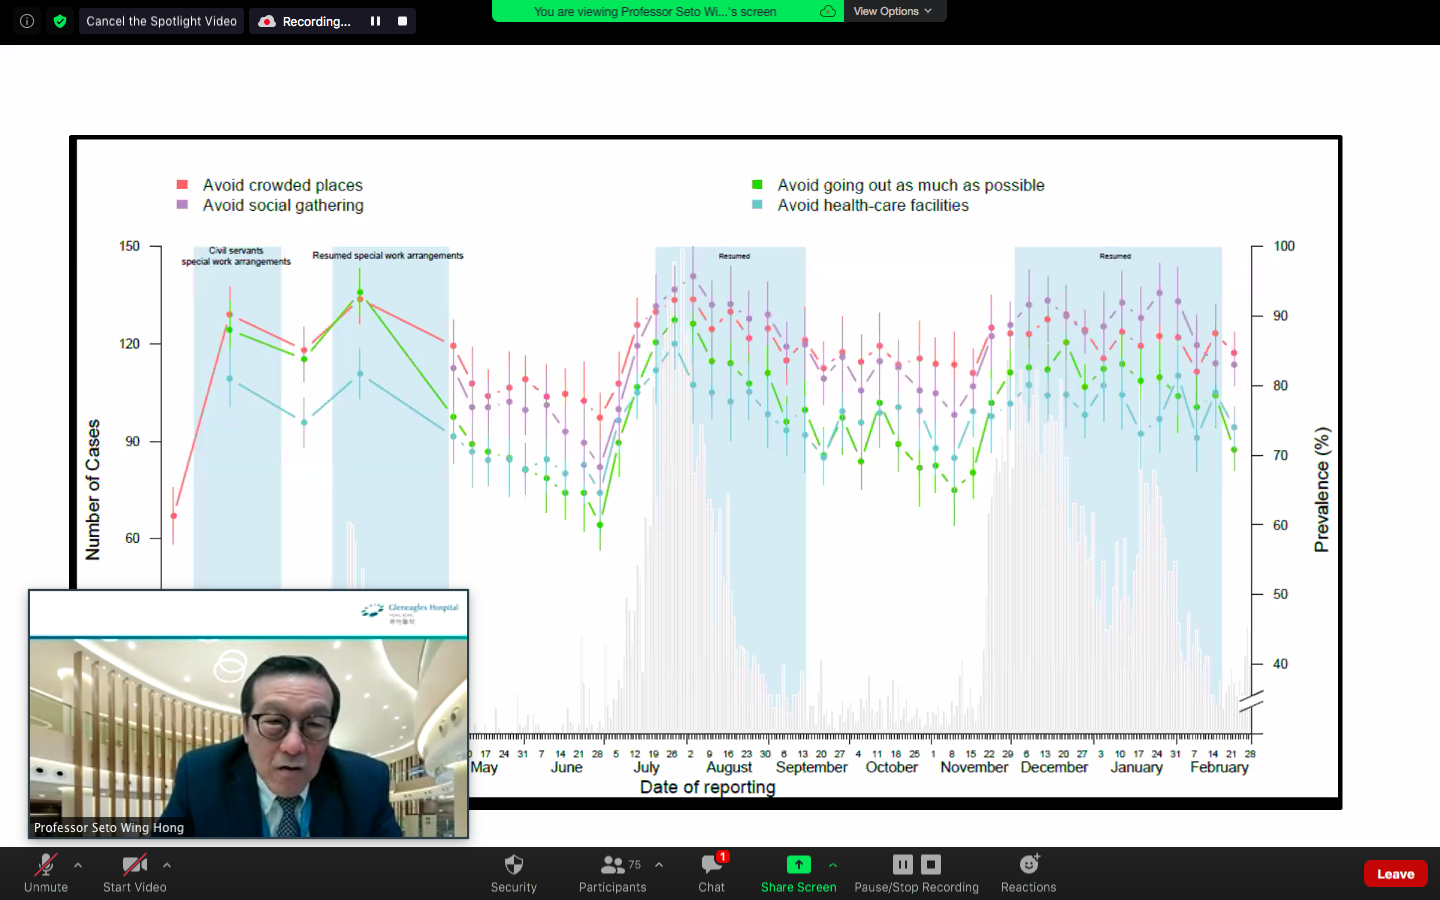Expand participants options arrow

[659, 865]
